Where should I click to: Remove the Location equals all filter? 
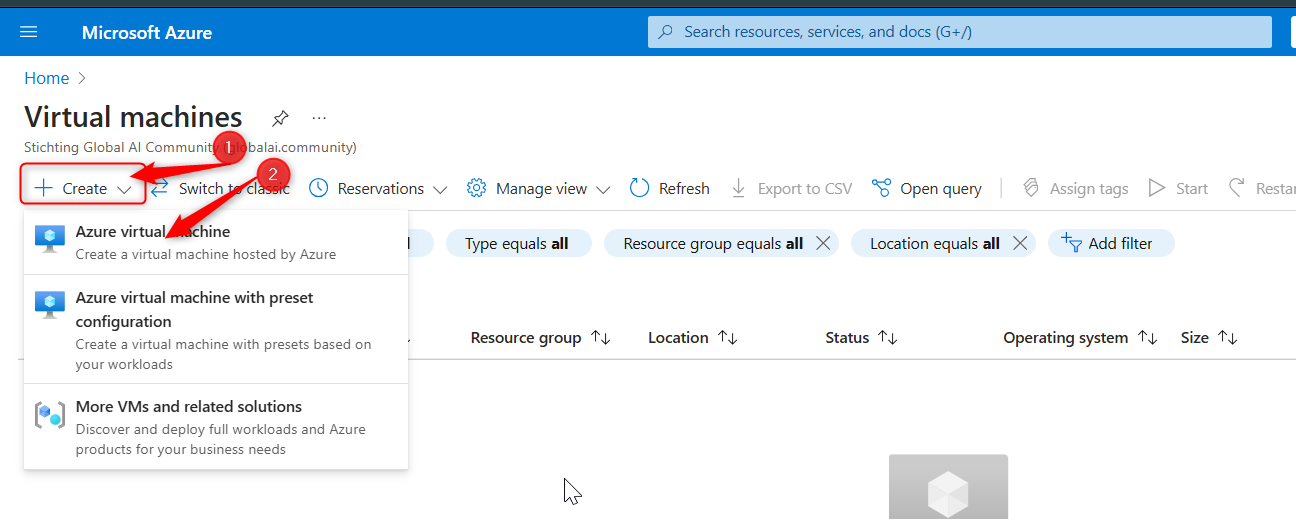point(1020,243)
